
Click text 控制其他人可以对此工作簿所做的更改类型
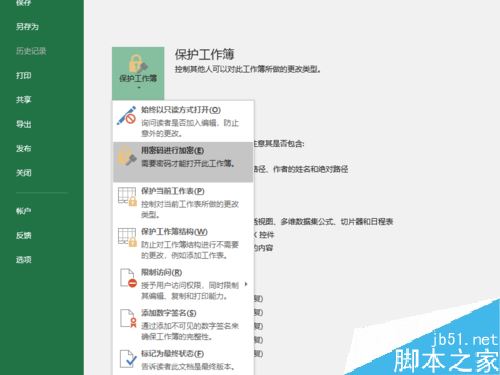248,69
